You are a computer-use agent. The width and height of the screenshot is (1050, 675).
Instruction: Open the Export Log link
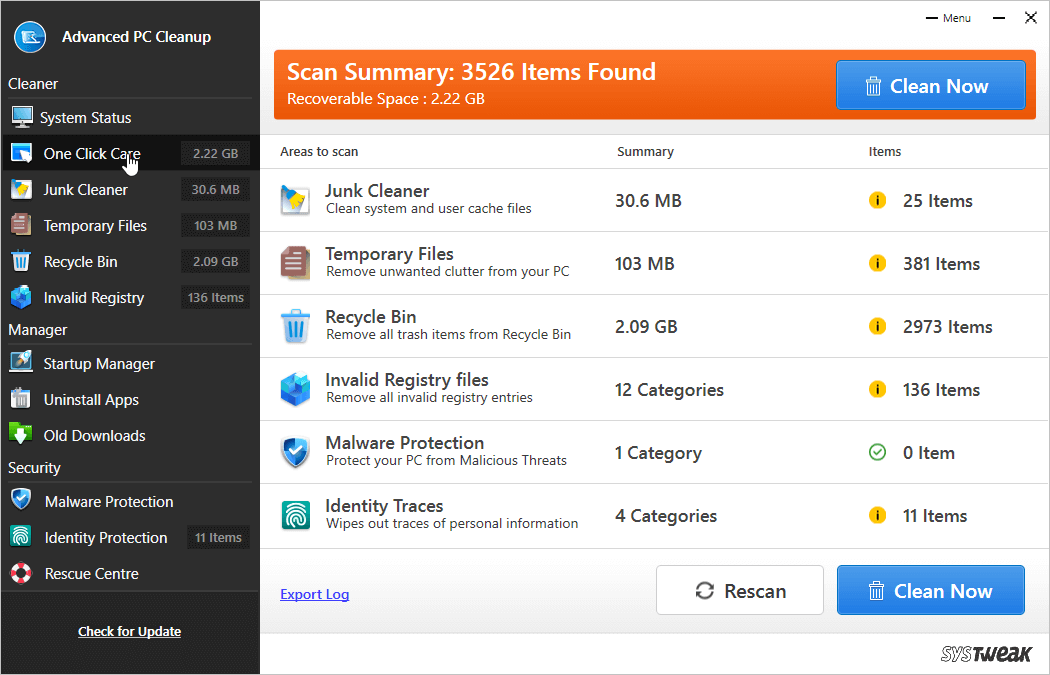[314, 594]
